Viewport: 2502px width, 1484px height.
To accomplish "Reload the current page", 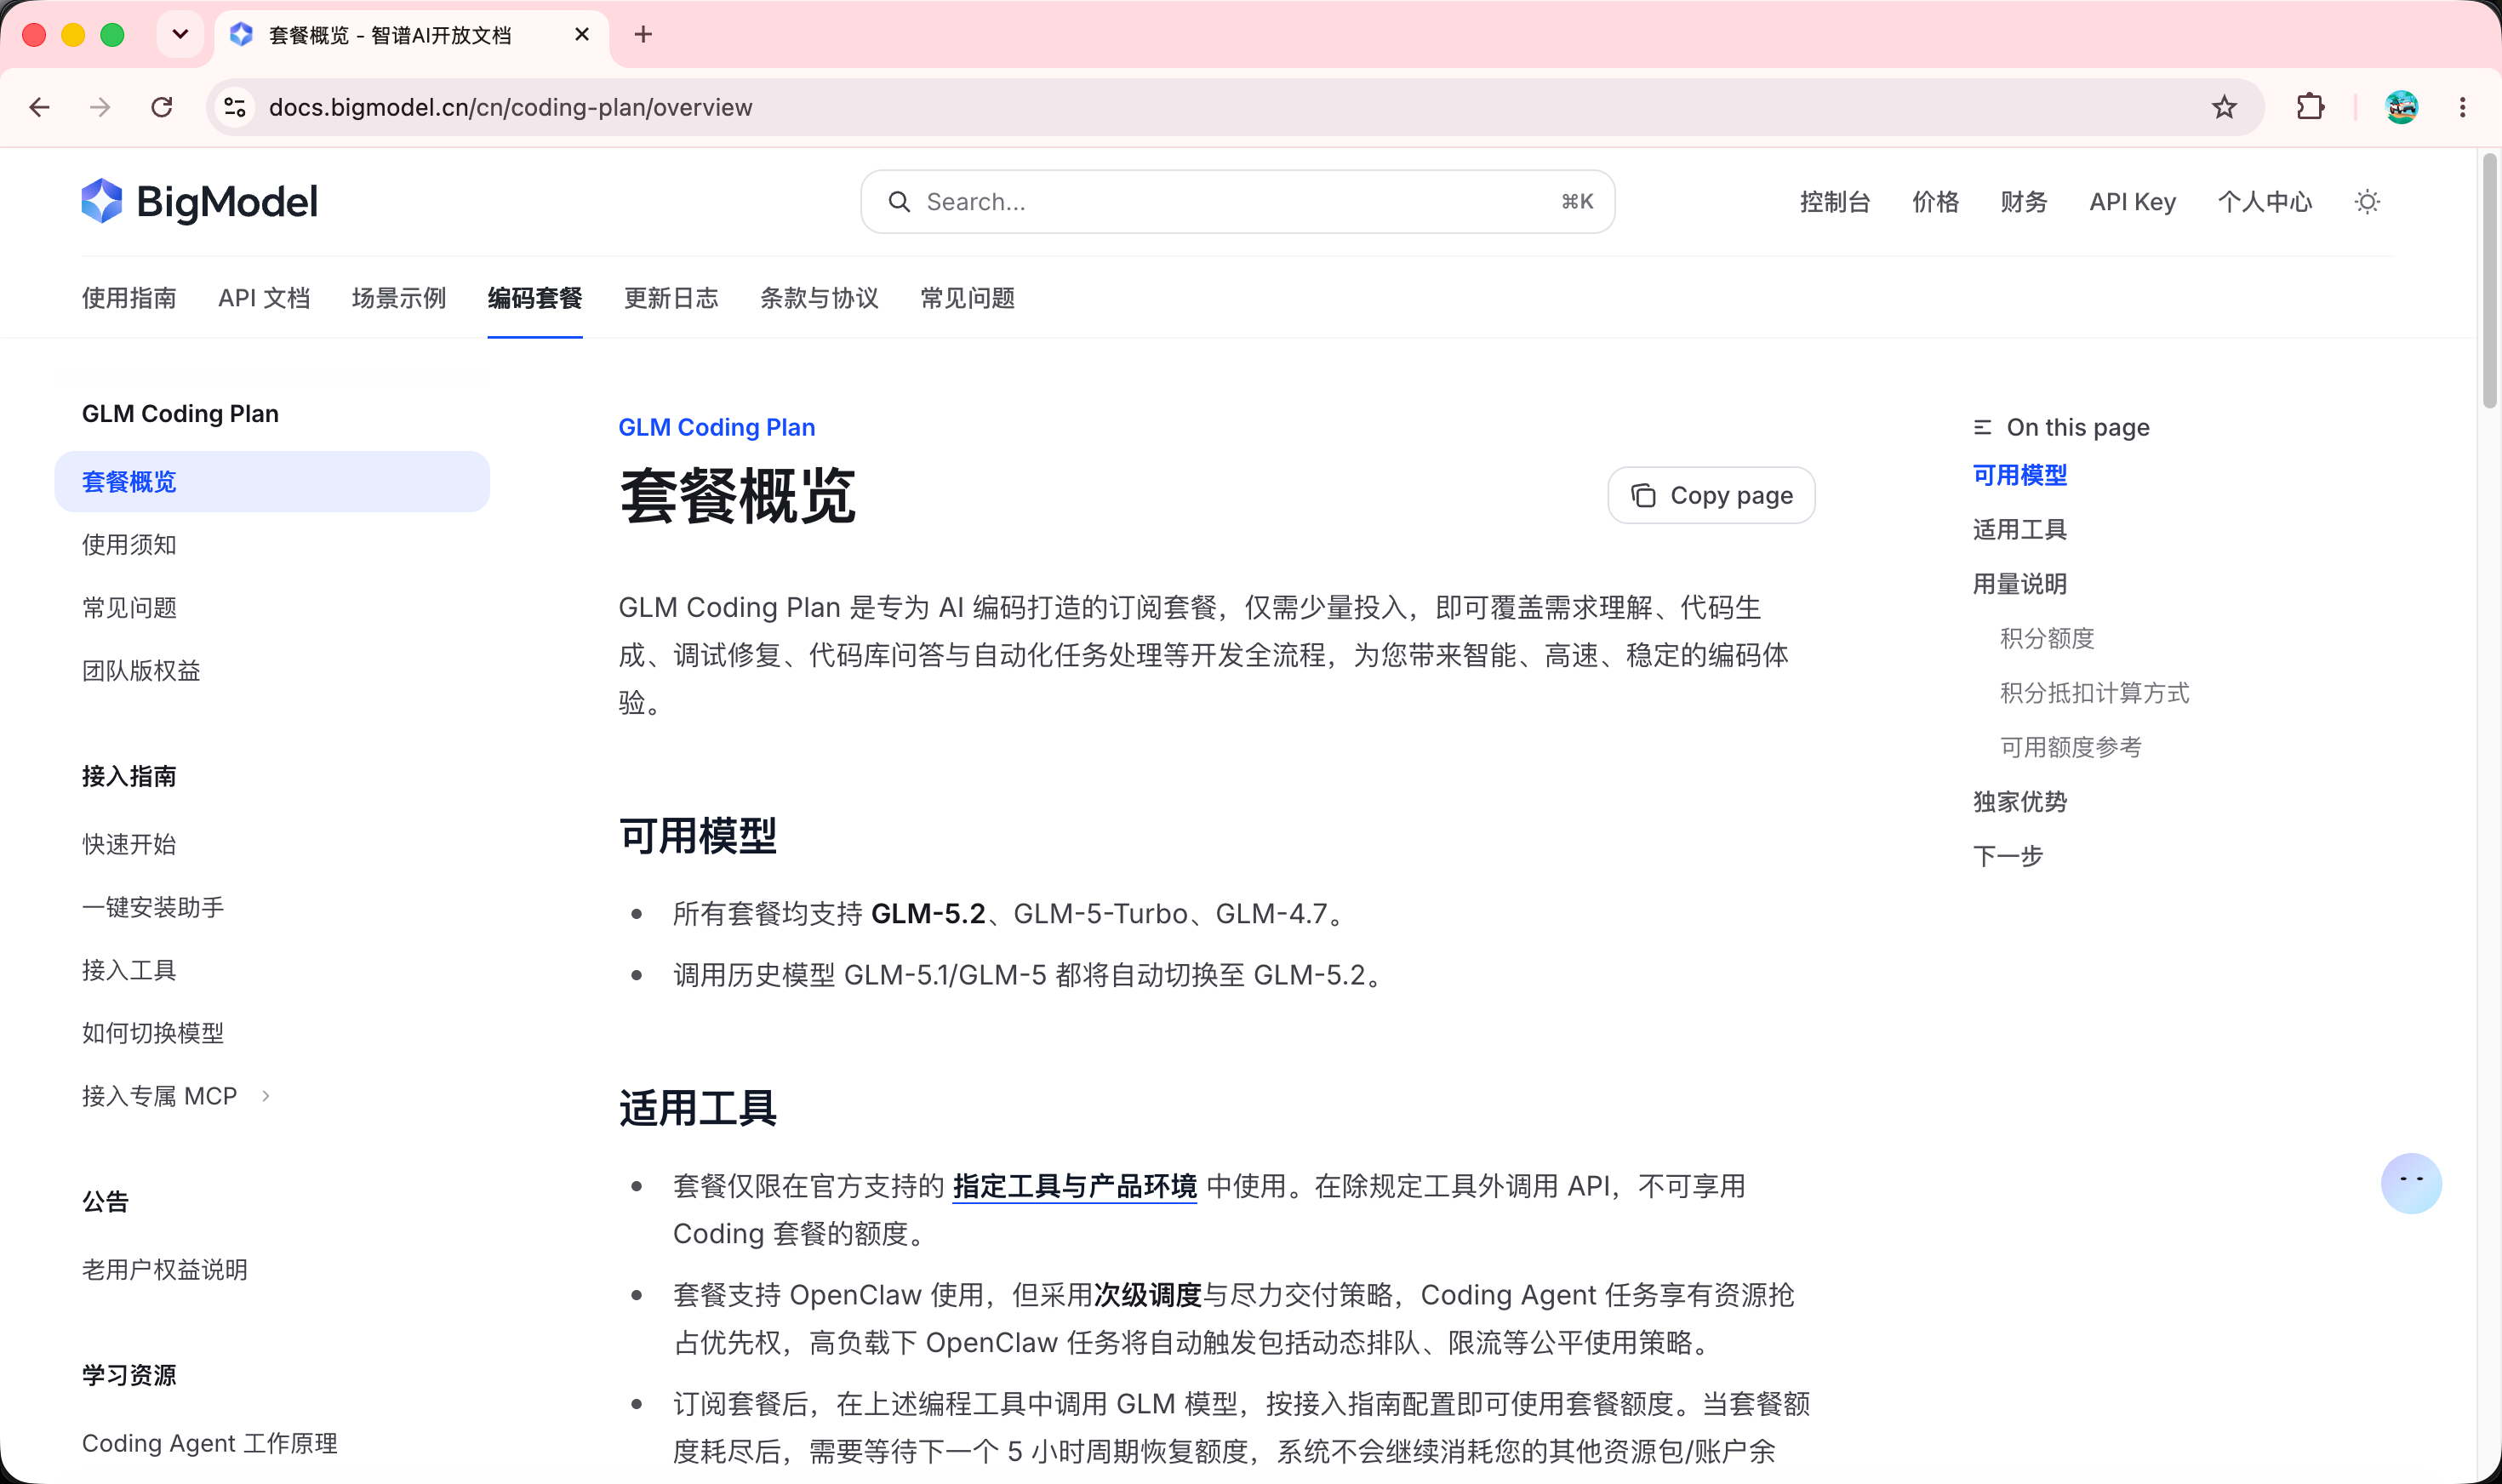I will [162, 107].
